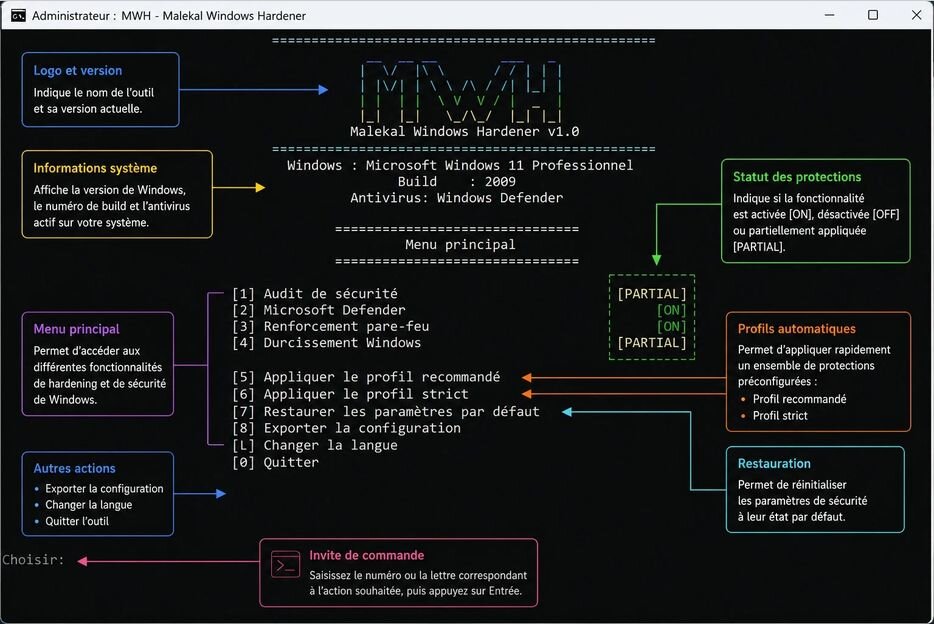Click the ON status beside Microsoft Defender
Viewport: 934px width, 624px height.
click(x=671, y=310)
